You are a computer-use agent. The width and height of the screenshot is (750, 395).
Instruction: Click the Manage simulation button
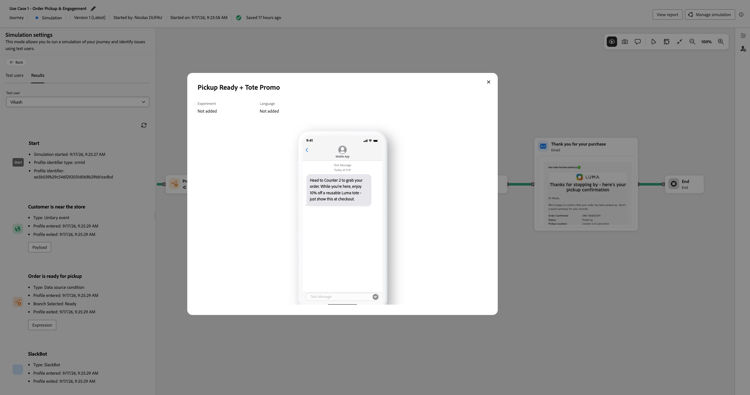coord(710,14)
